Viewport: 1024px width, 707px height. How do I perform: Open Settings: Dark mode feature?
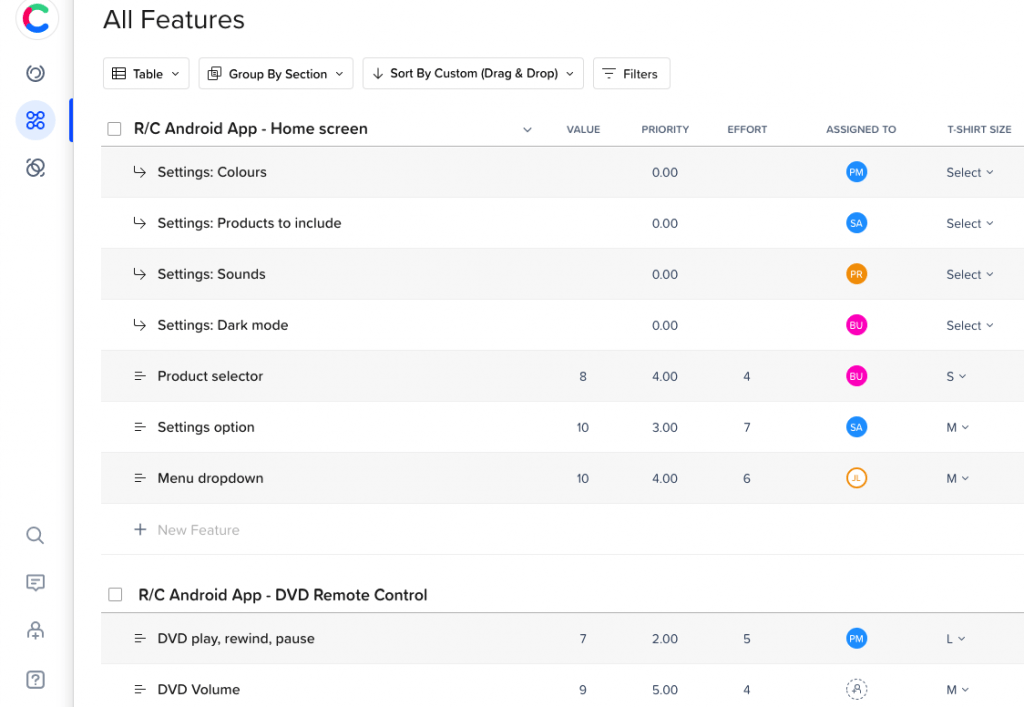222,324
